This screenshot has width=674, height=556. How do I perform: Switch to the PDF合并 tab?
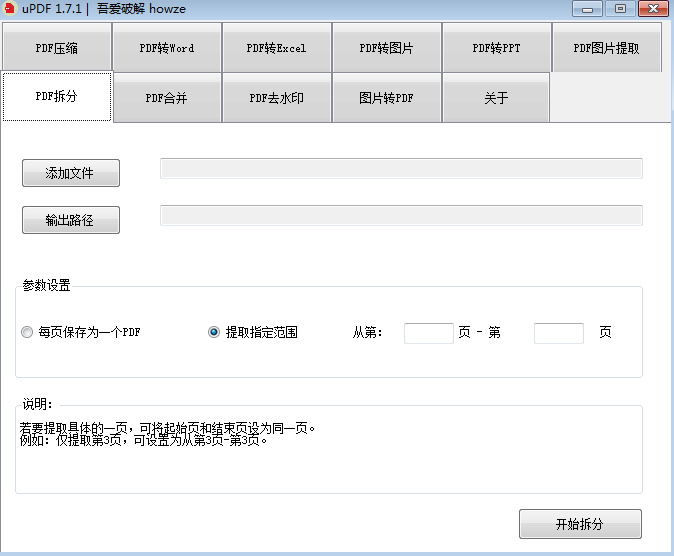pyautogui.click(x=167, y=98)
